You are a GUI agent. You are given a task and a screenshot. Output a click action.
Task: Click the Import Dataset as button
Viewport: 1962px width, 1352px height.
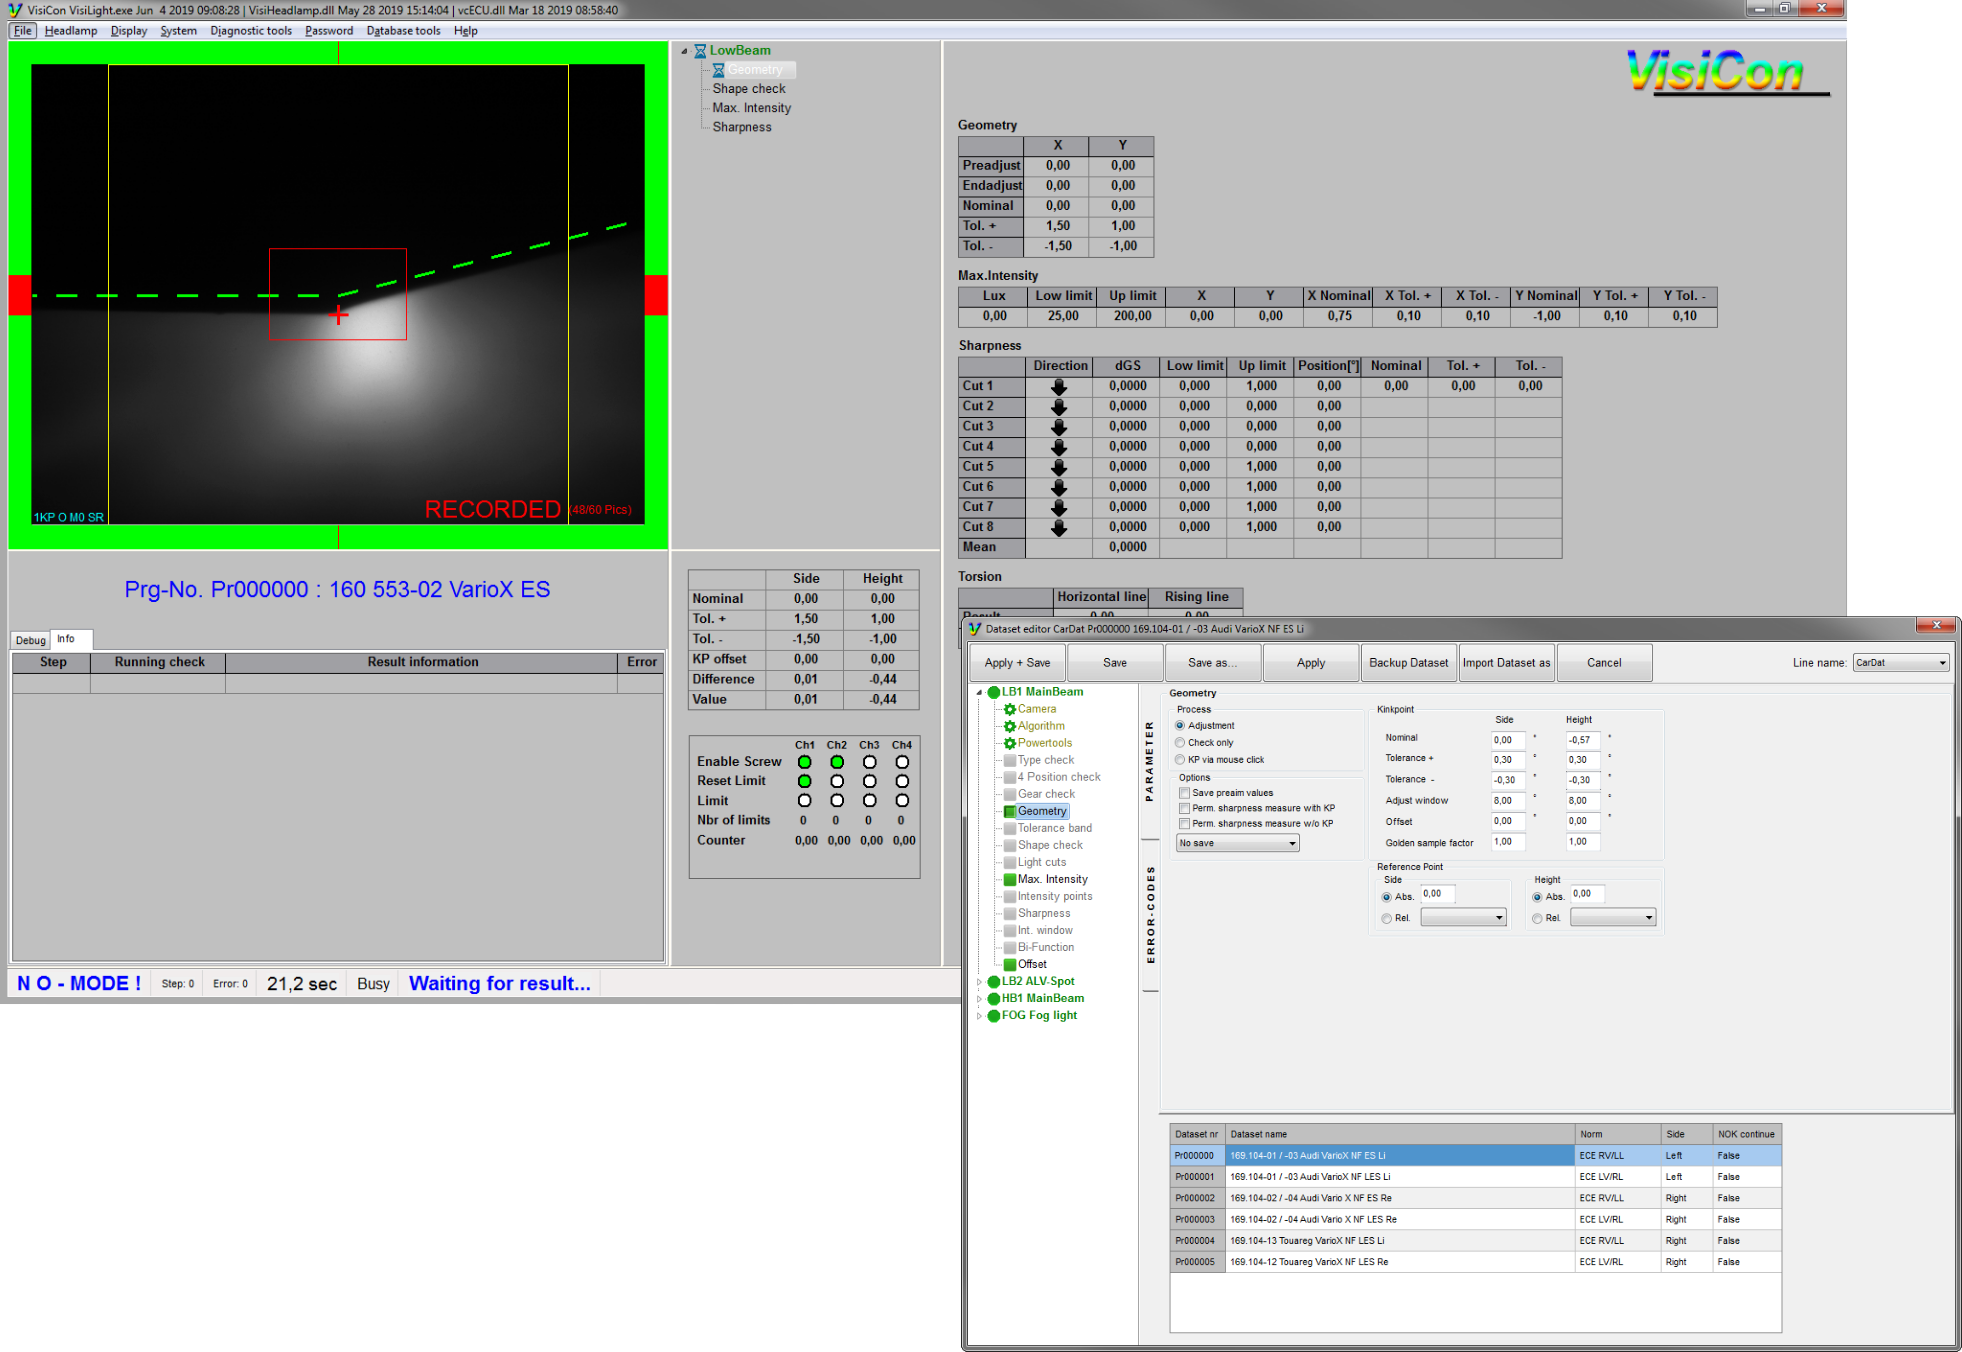[1506, 663]
